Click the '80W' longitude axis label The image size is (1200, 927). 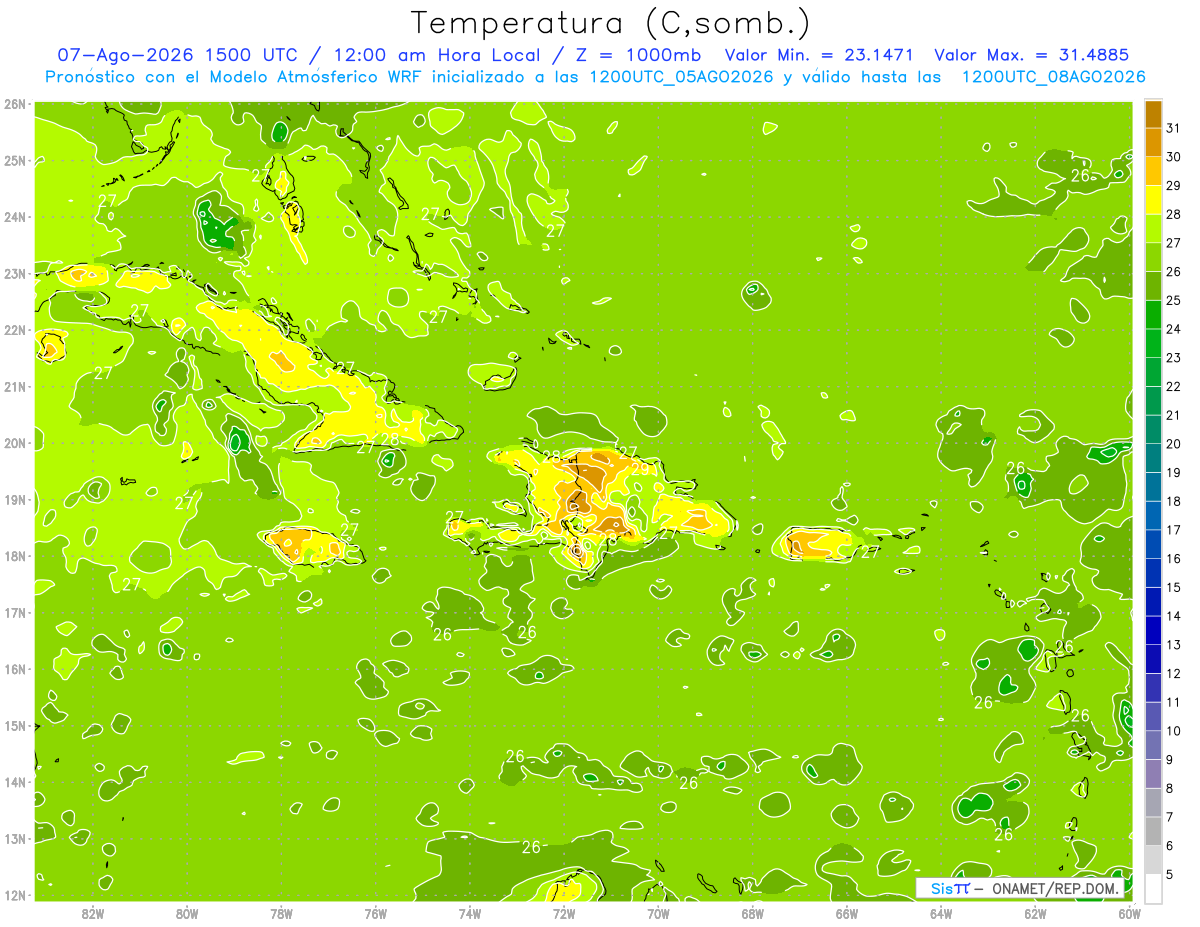coord(187,913)
